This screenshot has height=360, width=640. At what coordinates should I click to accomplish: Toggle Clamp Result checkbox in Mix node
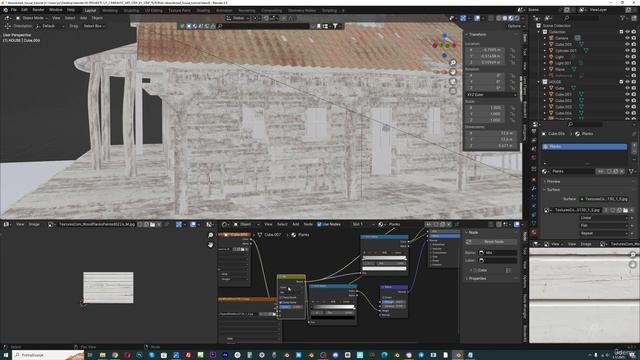pos(281,298)
